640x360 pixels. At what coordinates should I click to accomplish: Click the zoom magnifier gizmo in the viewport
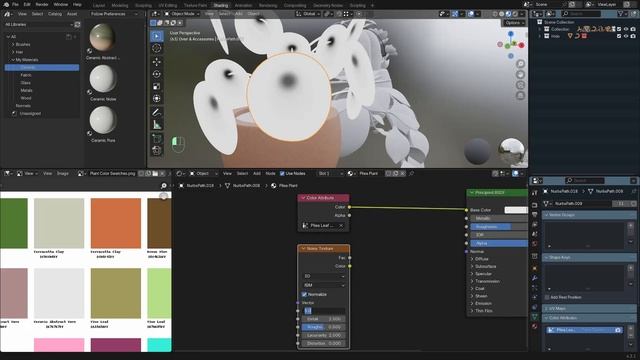click(520, 64)
